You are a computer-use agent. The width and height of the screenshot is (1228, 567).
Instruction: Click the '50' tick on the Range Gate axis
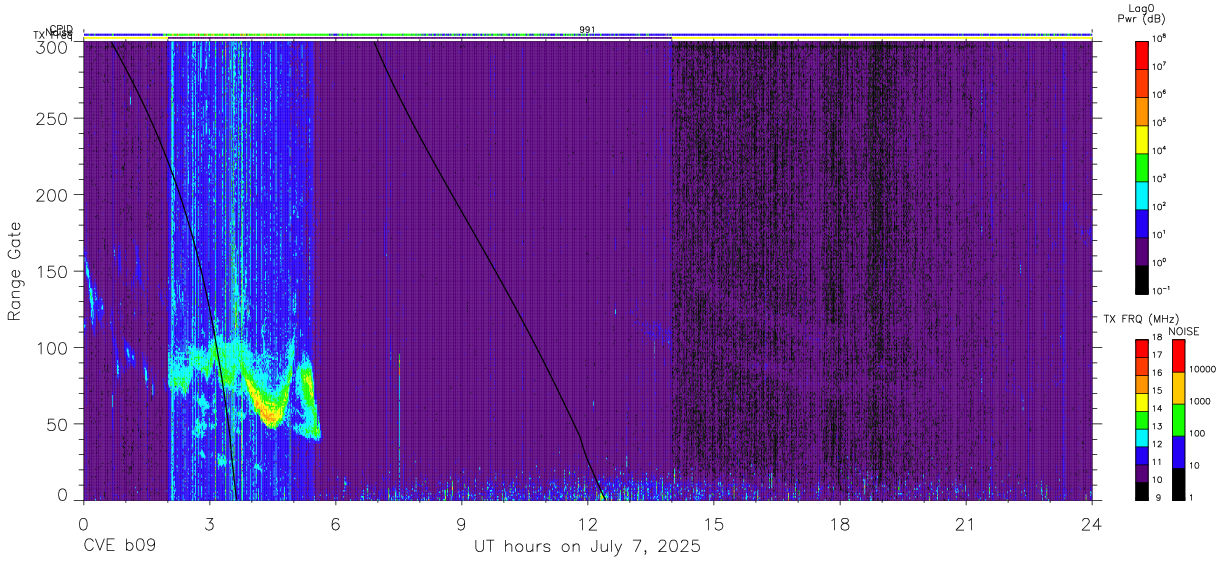click(59, 424)
